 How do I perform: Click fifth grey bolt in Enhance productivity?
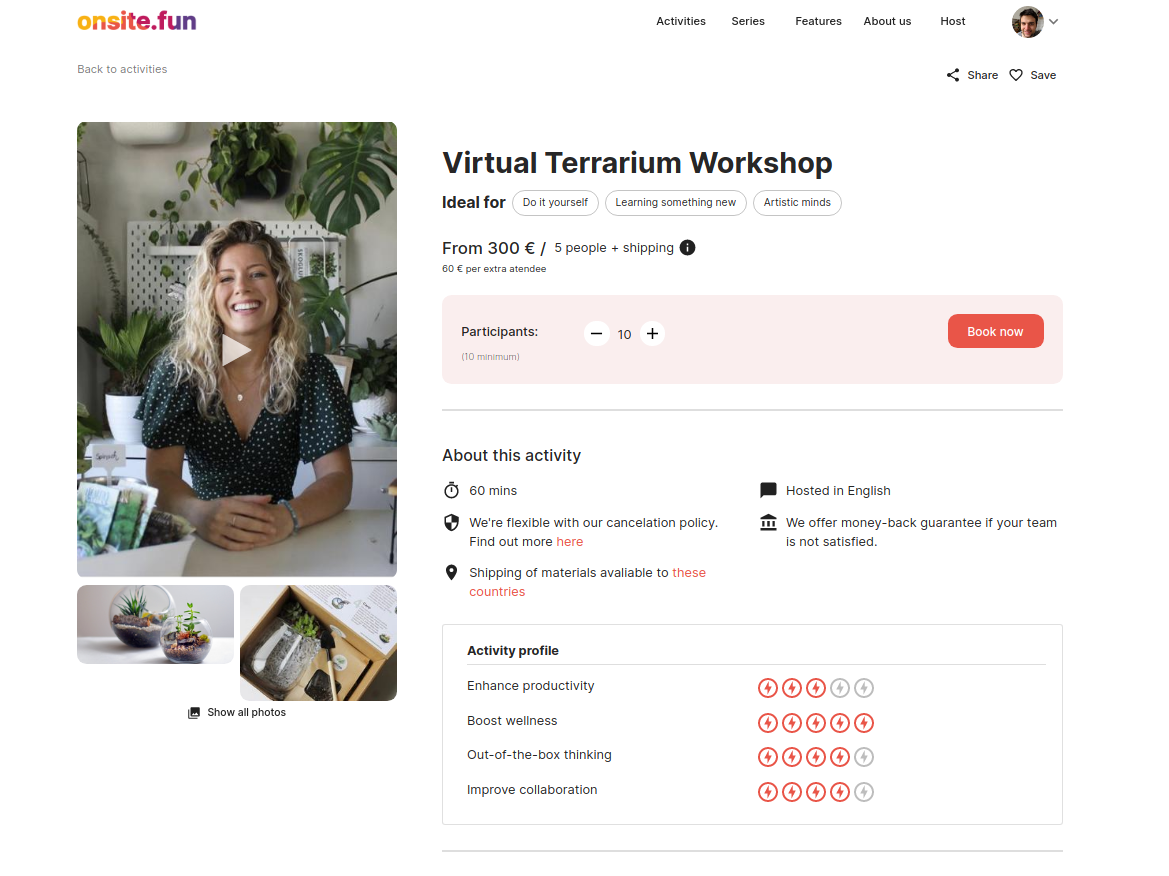pyautogui.click(x=863, y=687)
